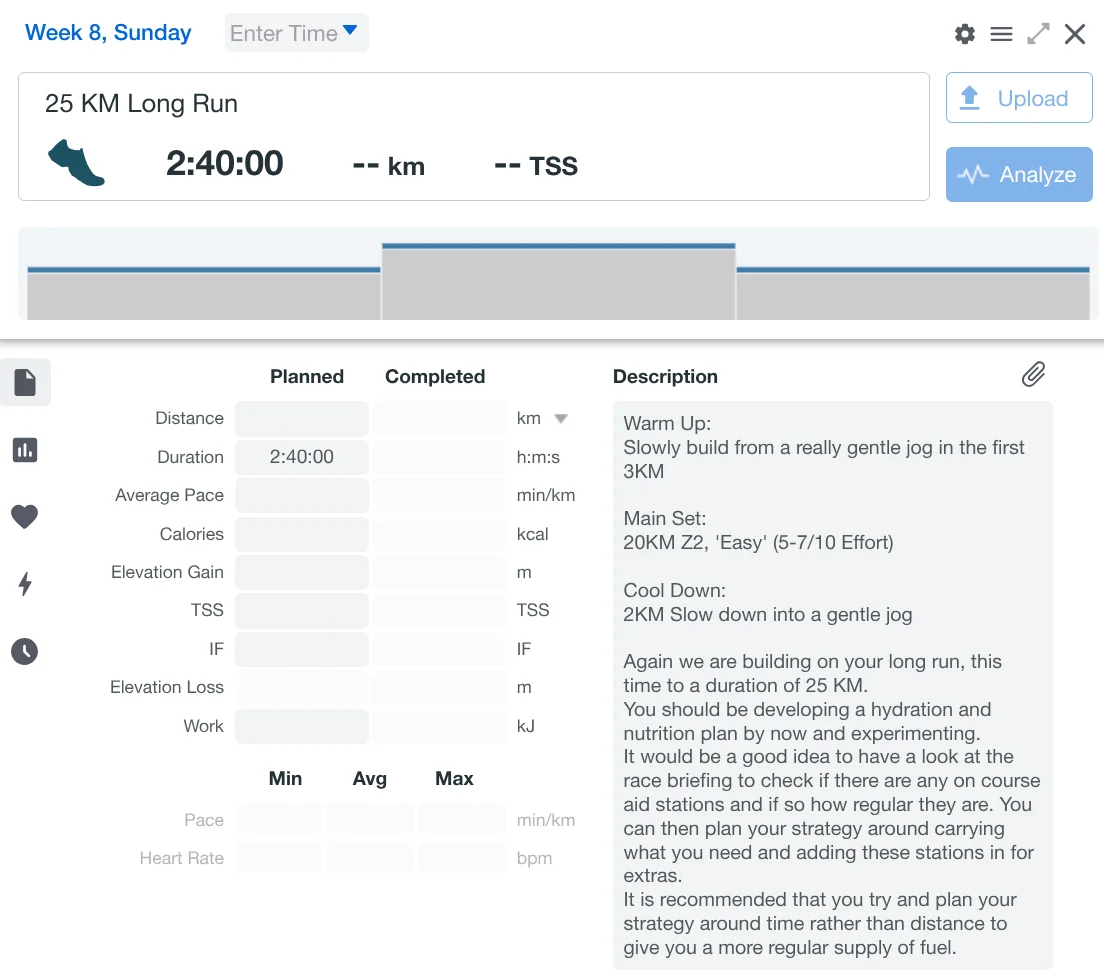Open the Enter Time dropdown
1104x975 pixels.
pos(296,33)
